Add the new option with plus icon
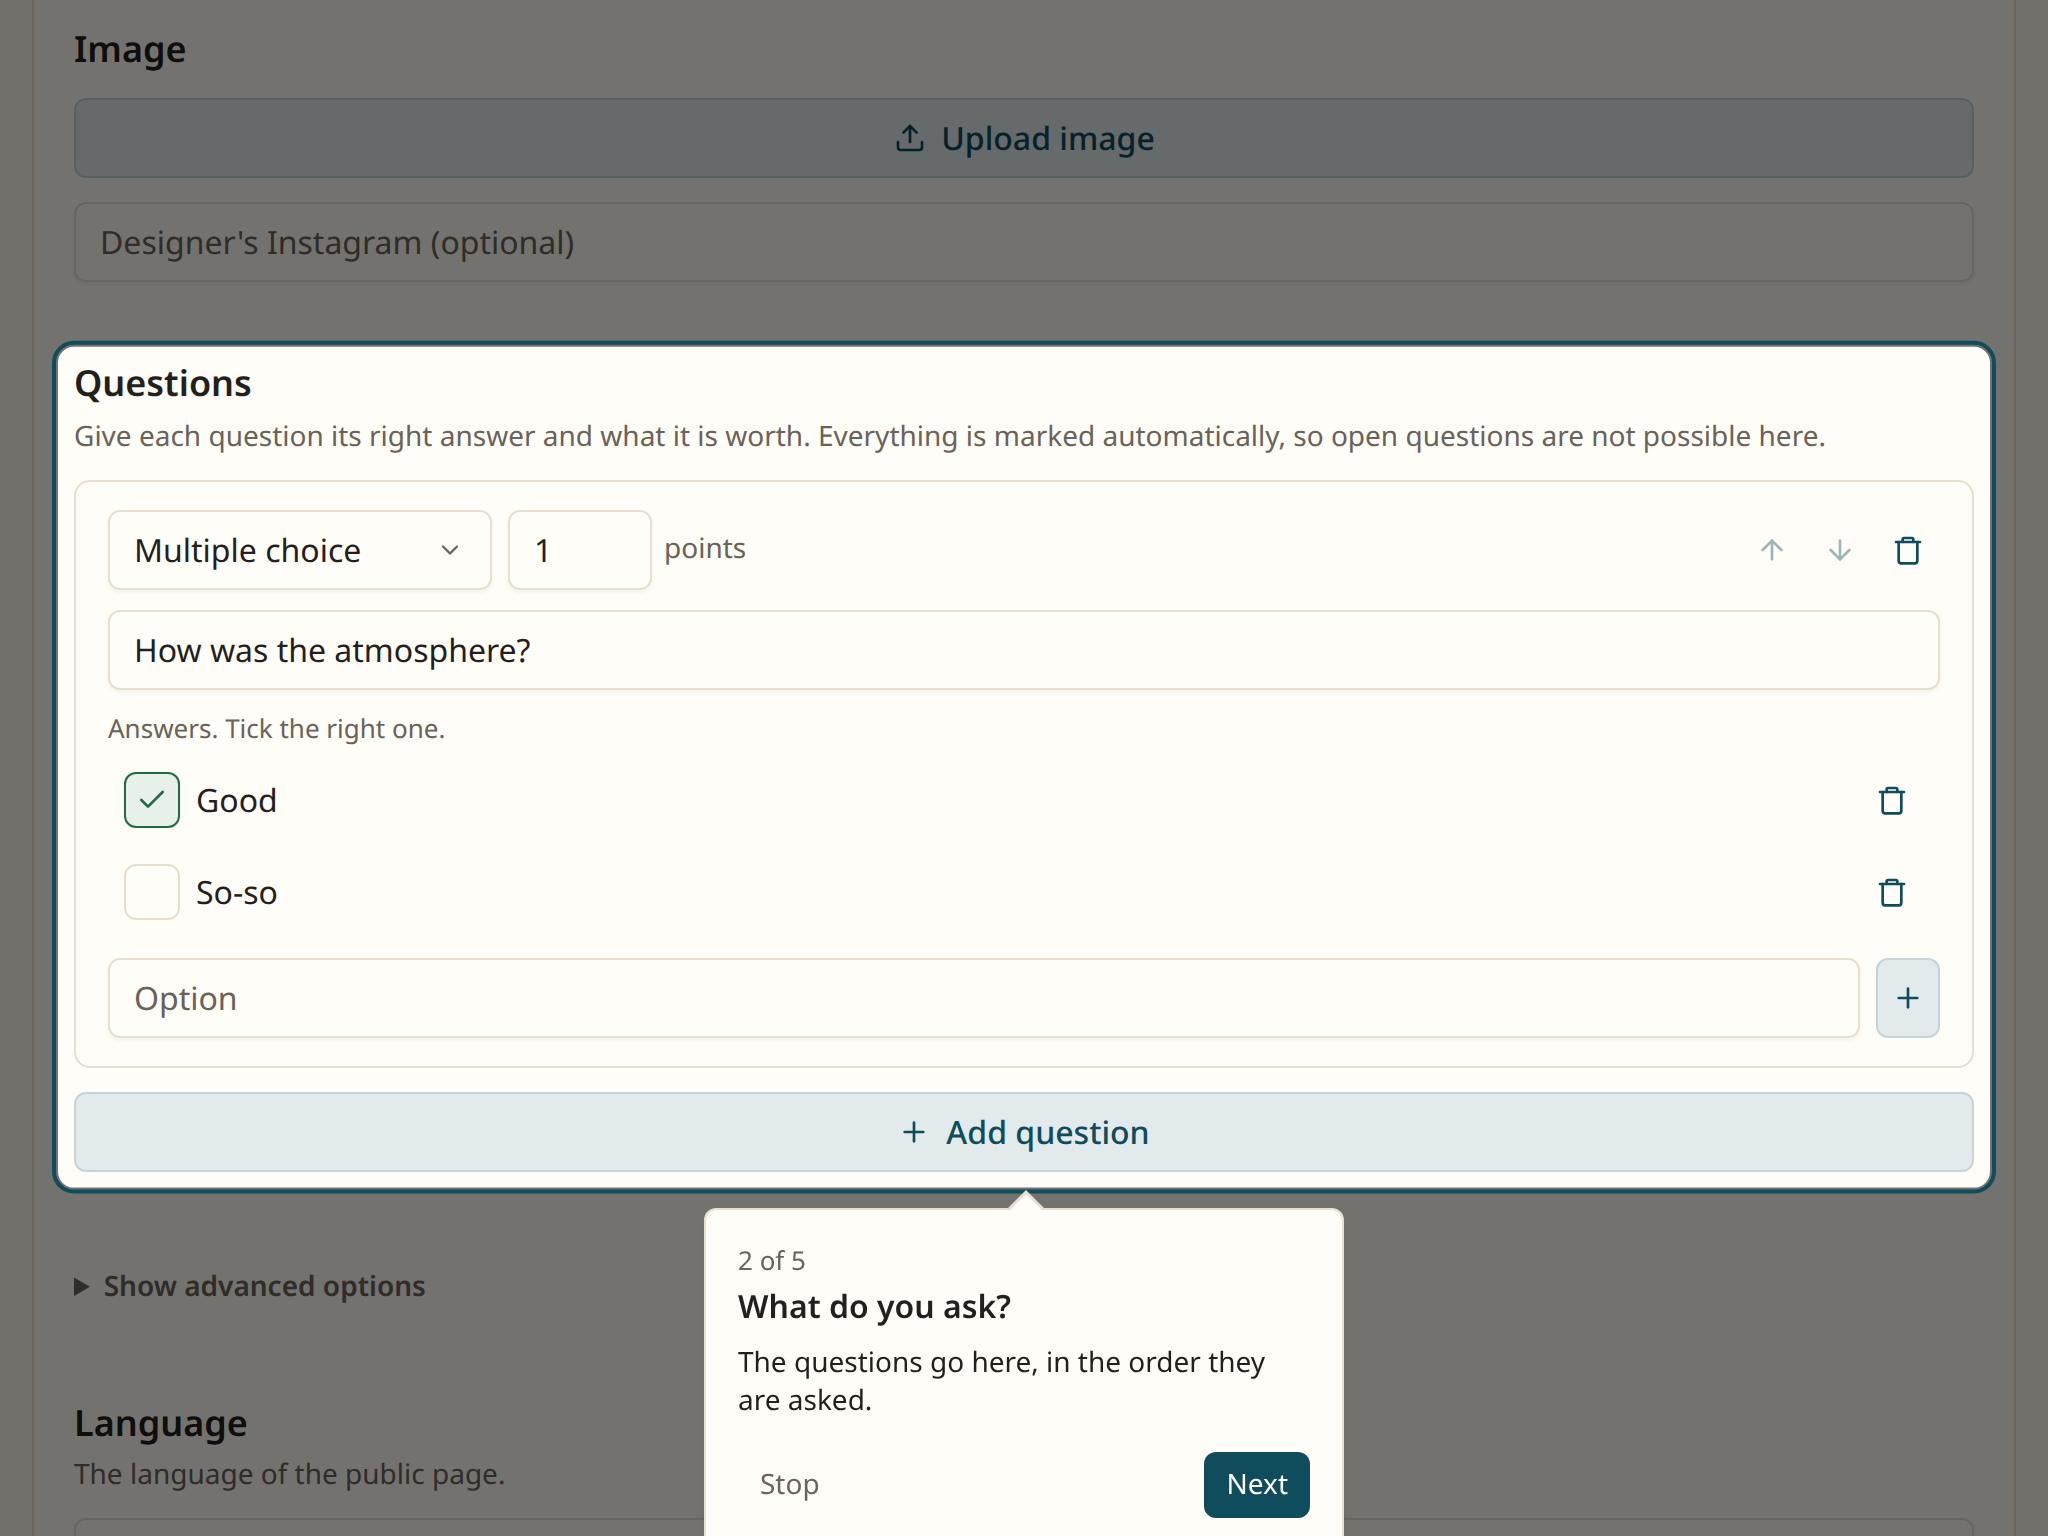 (1907, 998)
